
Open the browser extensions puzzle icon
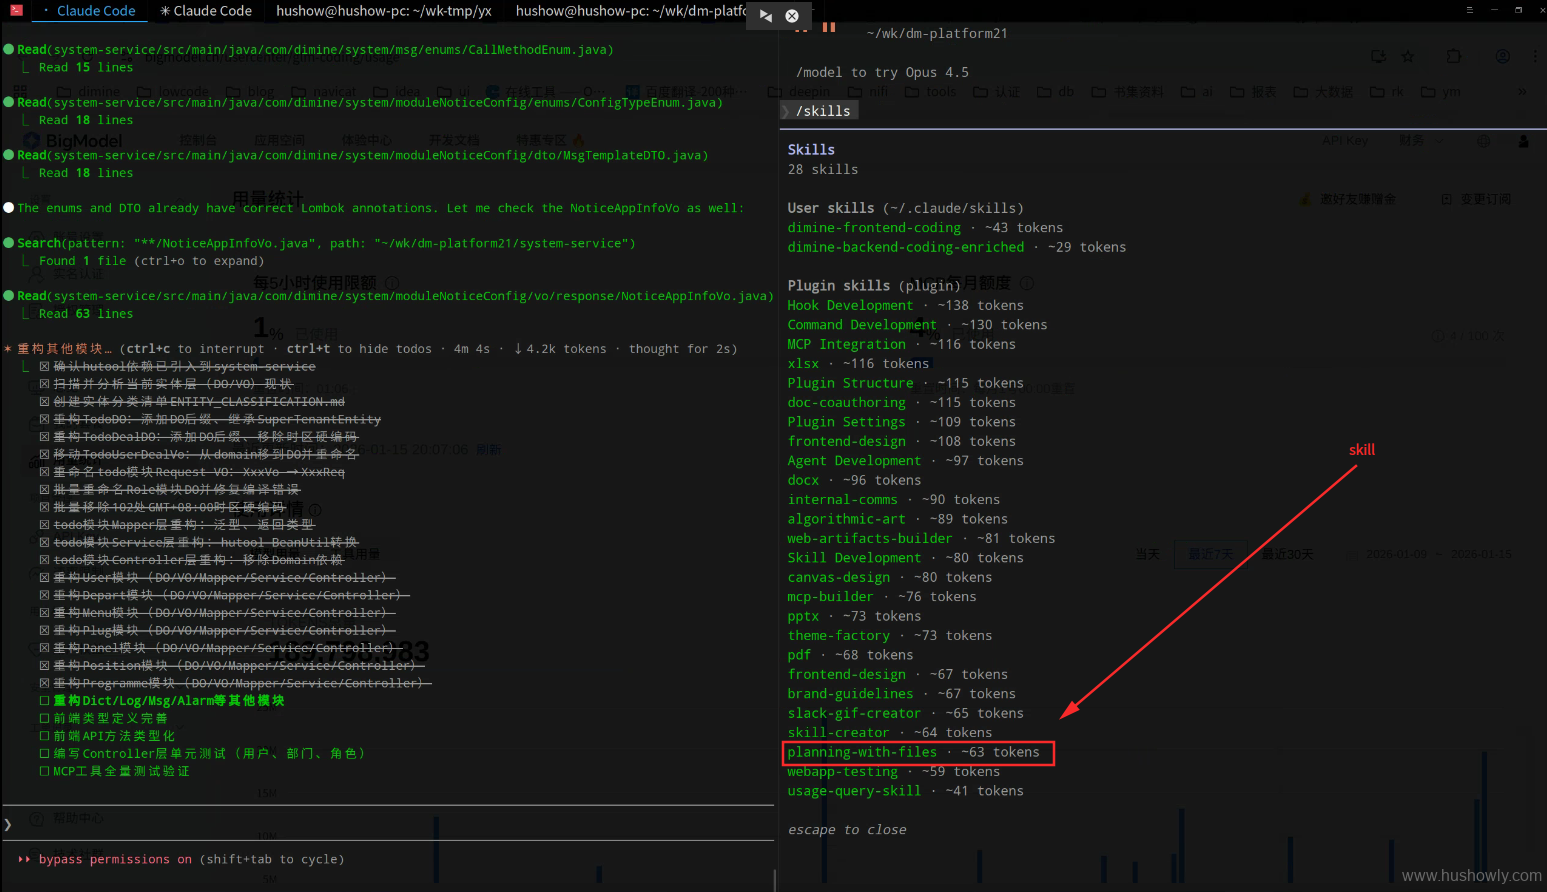coord(1454,57)
